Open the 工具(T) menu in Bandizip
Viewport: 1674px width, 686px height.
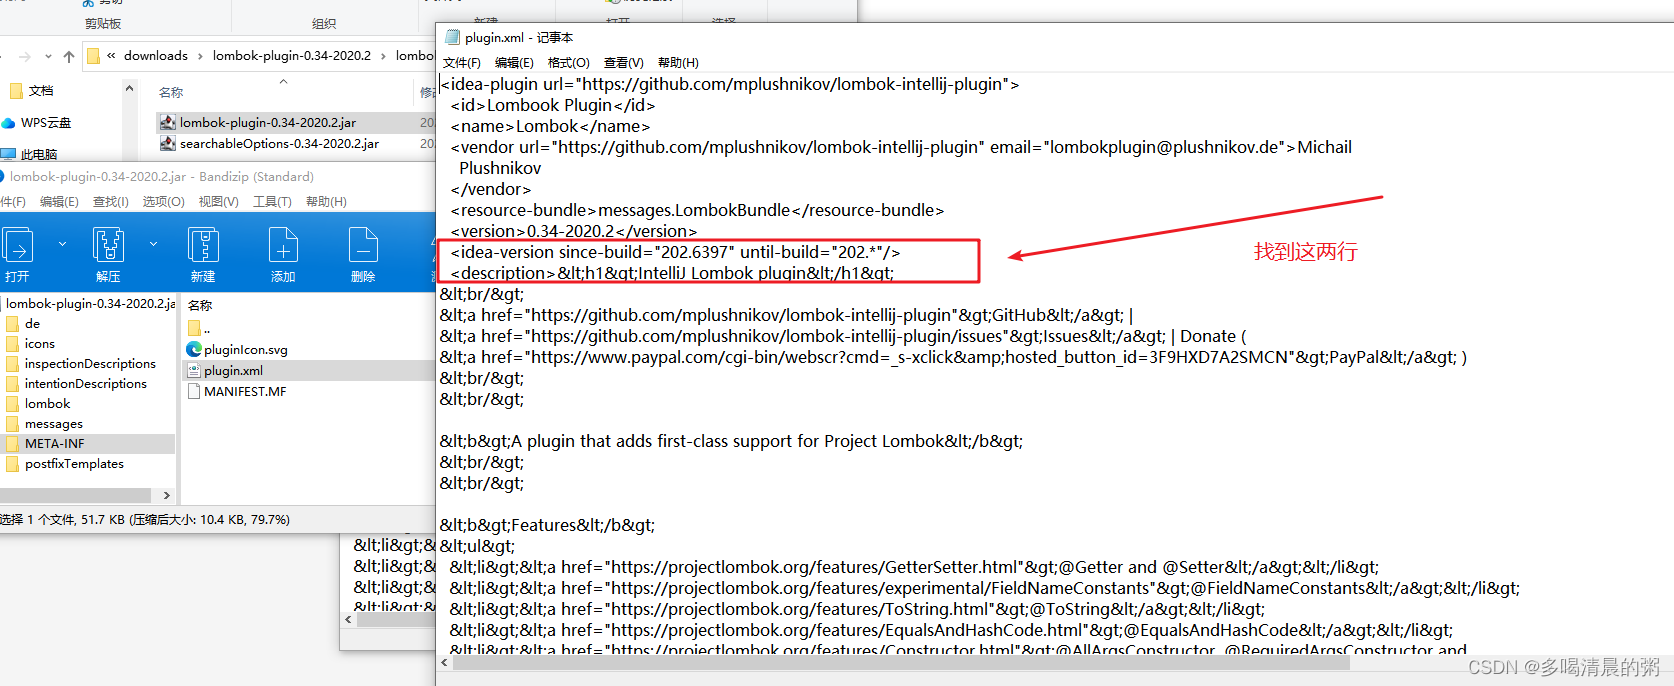coord(272,202)
